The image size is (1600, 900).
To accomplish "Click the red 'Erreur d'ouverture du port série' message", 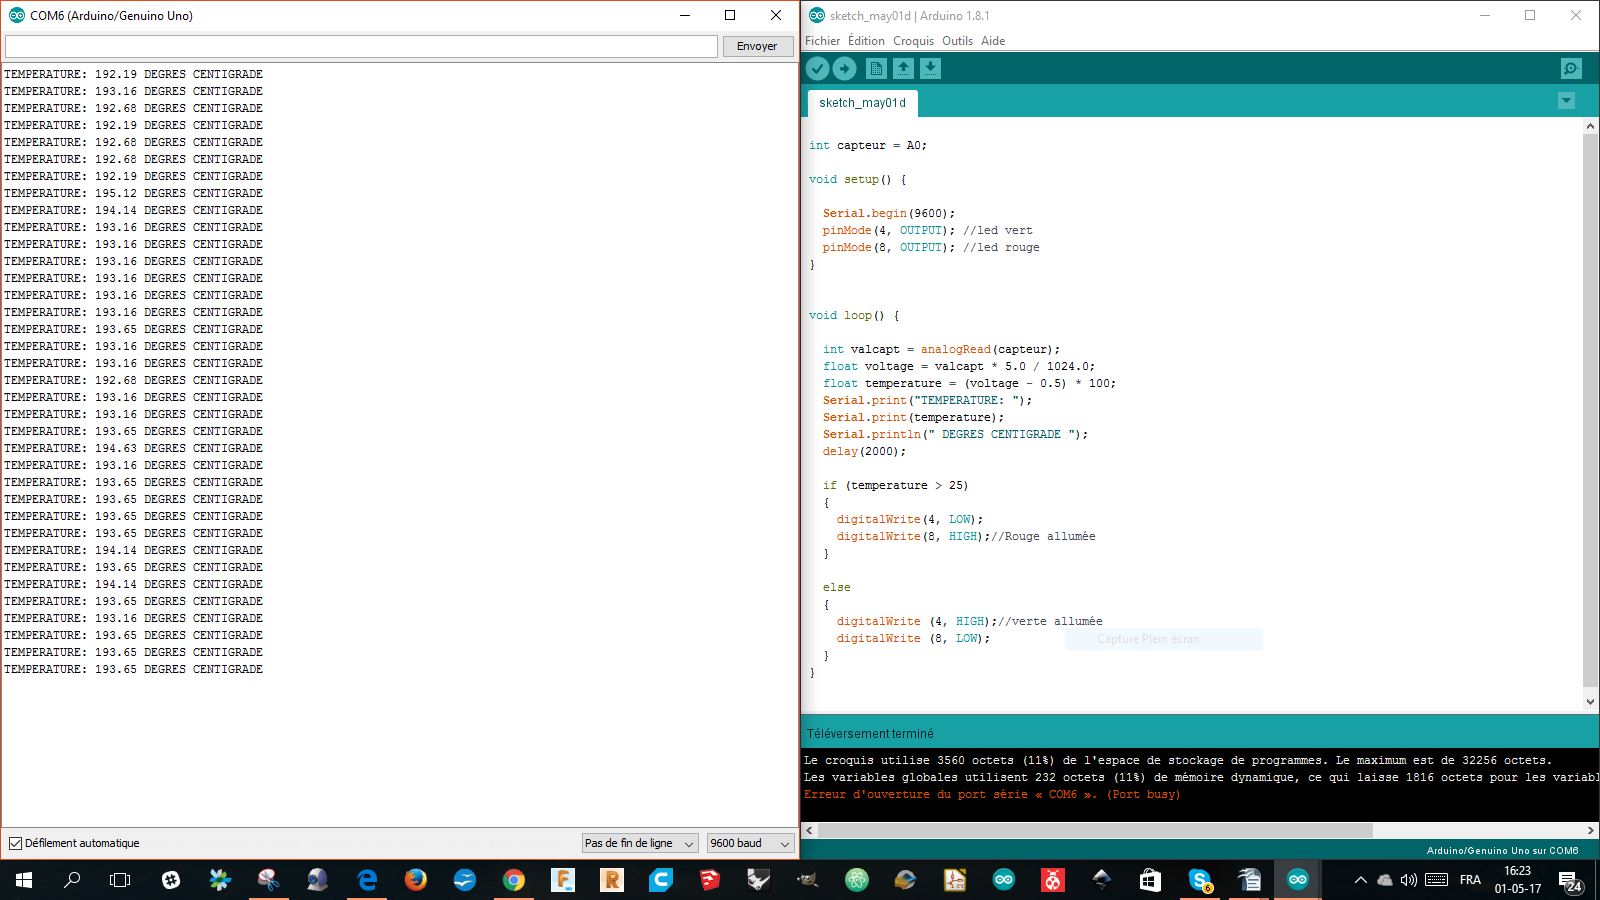I will pos(992,794).
